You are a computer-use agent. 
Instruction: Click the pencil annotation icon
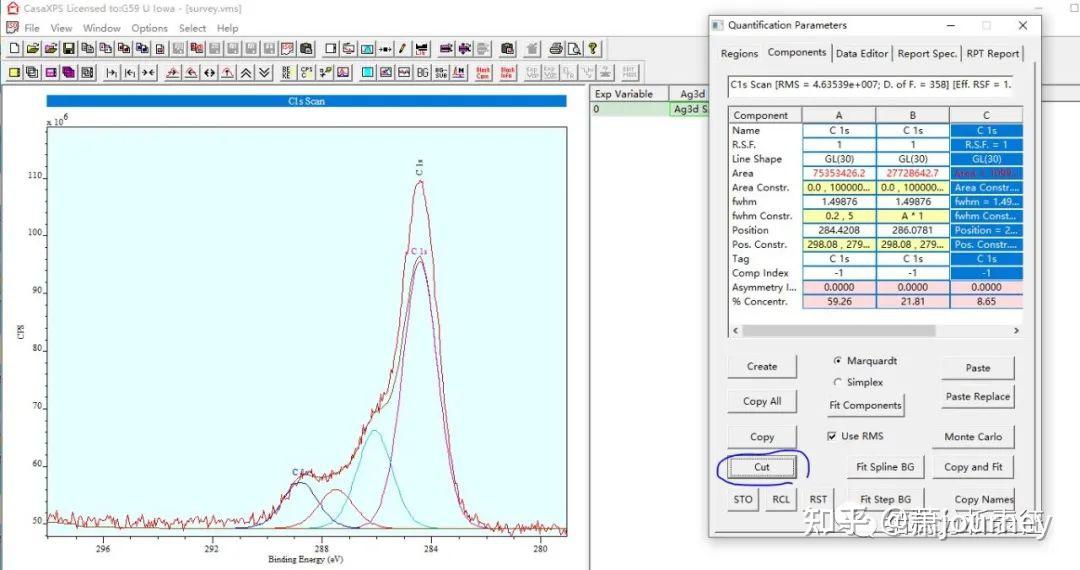(402, 48)
